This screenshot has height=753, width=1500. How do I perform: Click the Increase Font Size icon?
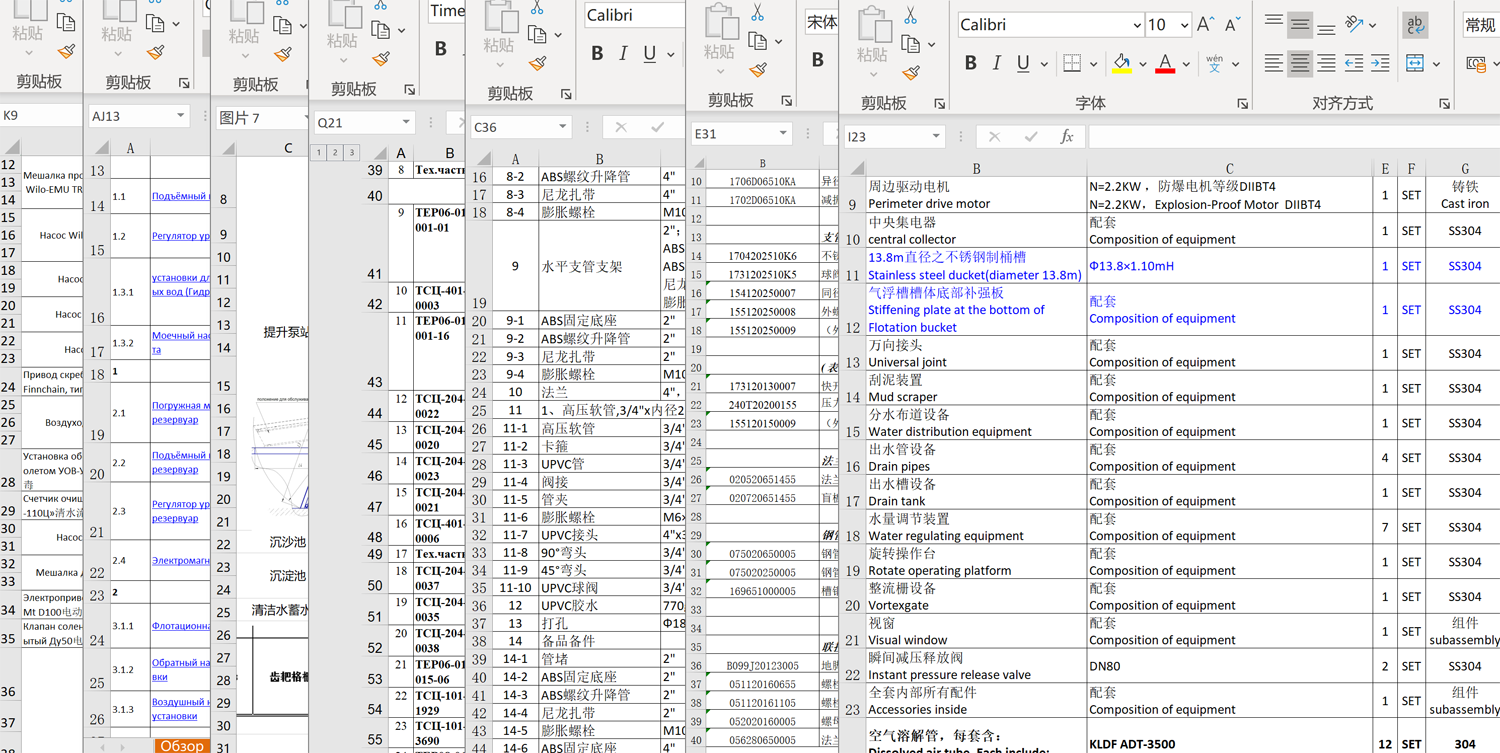click(x=1206, y=25)
